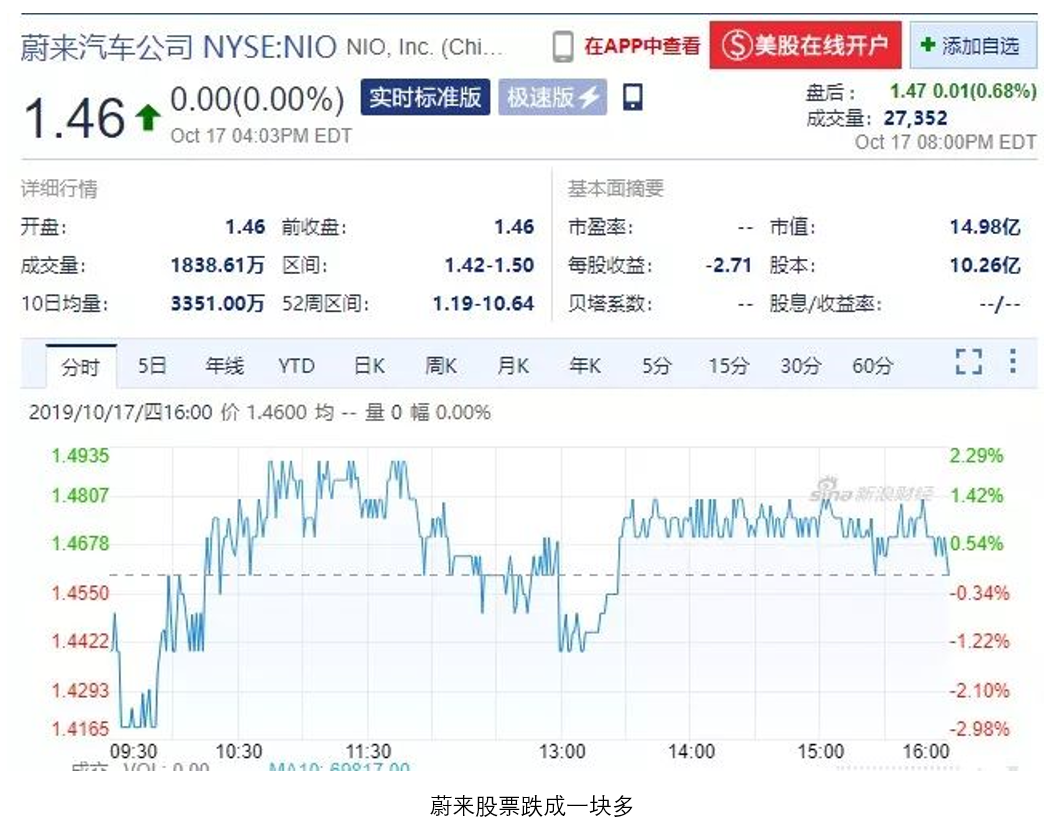Switch to the 年线 chart tab
Viewport: 1044px width, 829px height.
224,366
